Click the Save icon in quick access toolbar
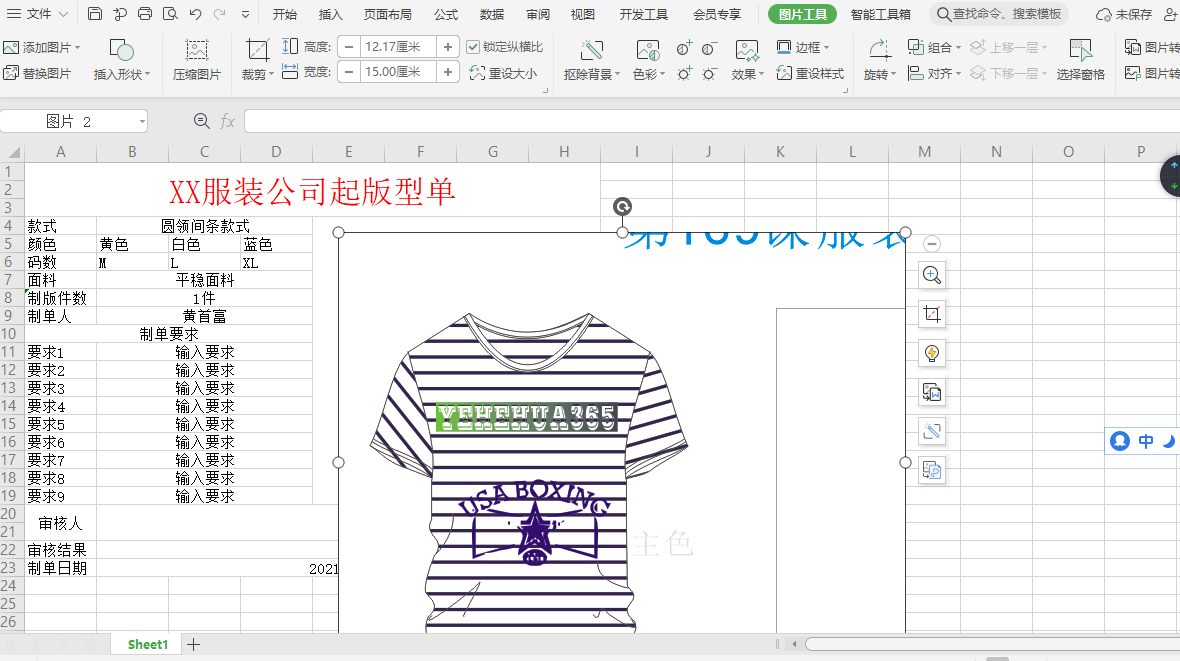Viewport: 1180px width, 661px height. (x=95, y=14)
